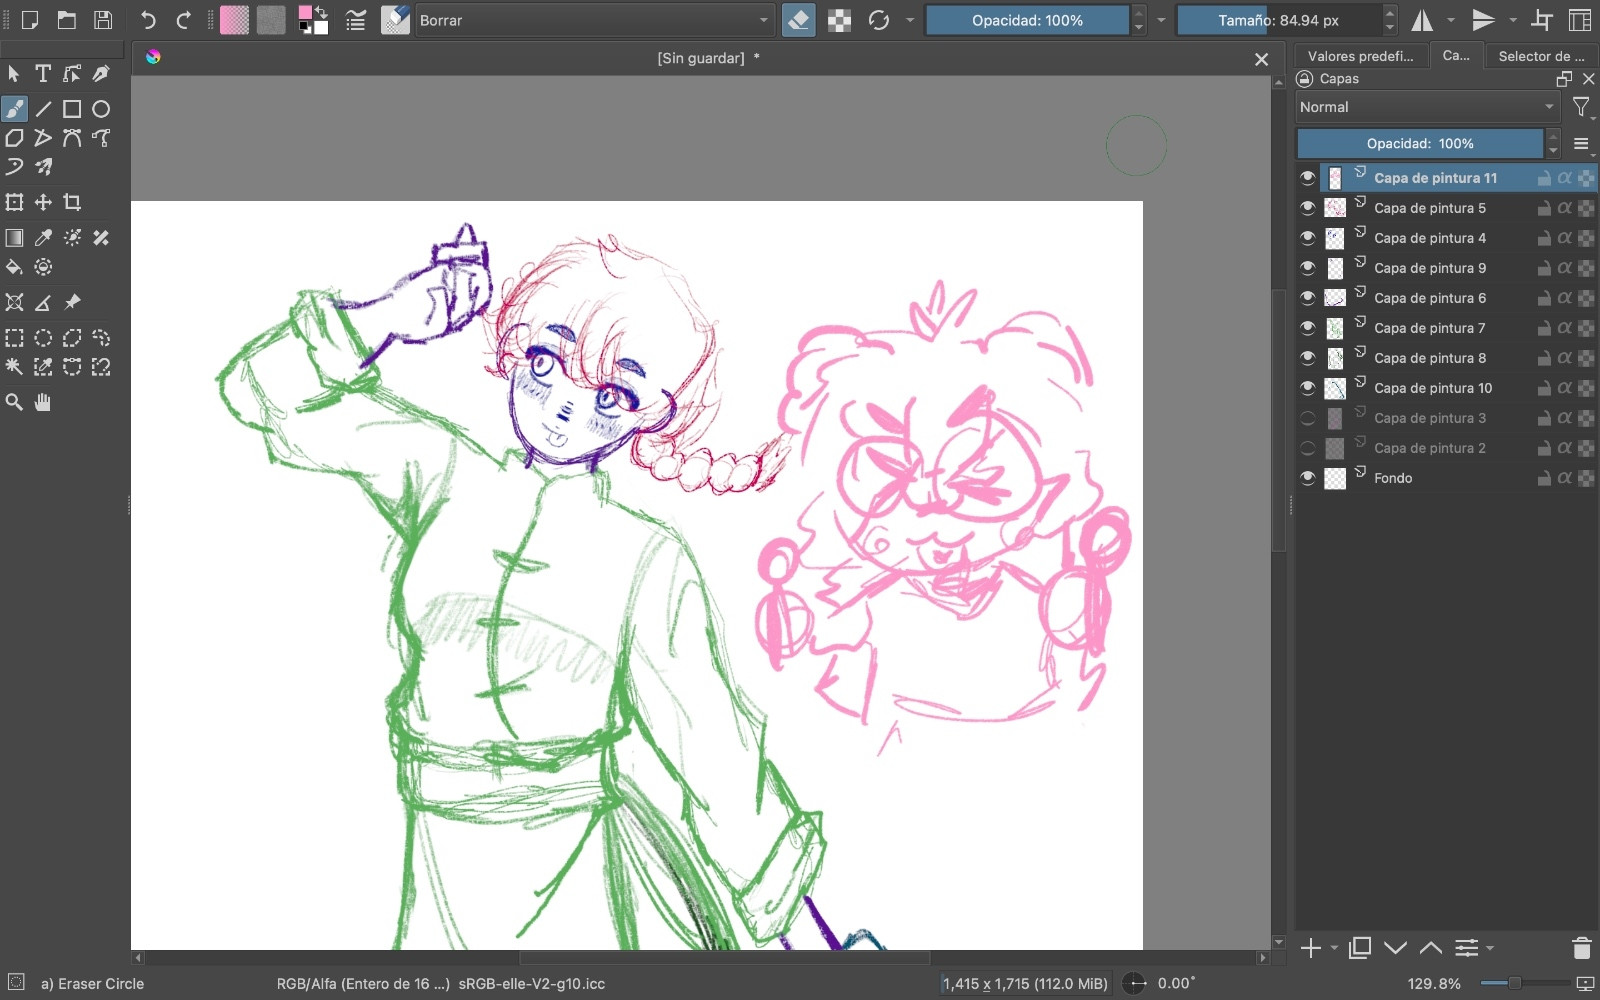Switch to Selector de color tab
The width and height of the screenshot is (1600, 1000).
[1541, 56]
